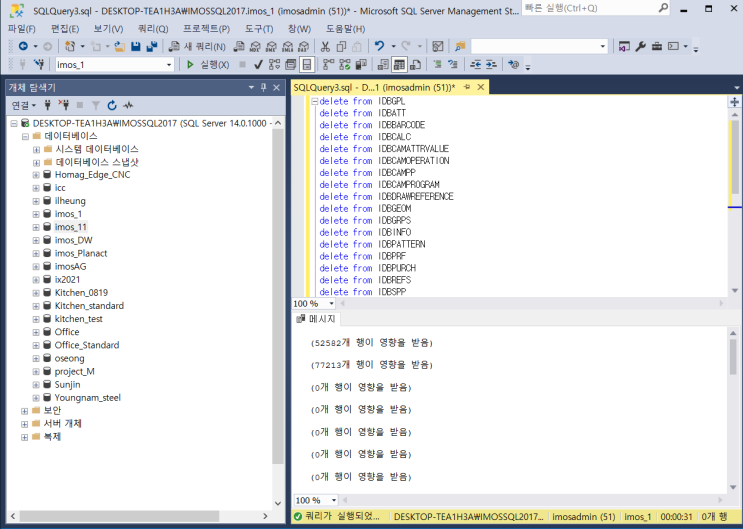Open the activity monitor icon in Object Explorer
Viewport: 743px width, 529px height.
pyautogui.click(x=128, y=105)
